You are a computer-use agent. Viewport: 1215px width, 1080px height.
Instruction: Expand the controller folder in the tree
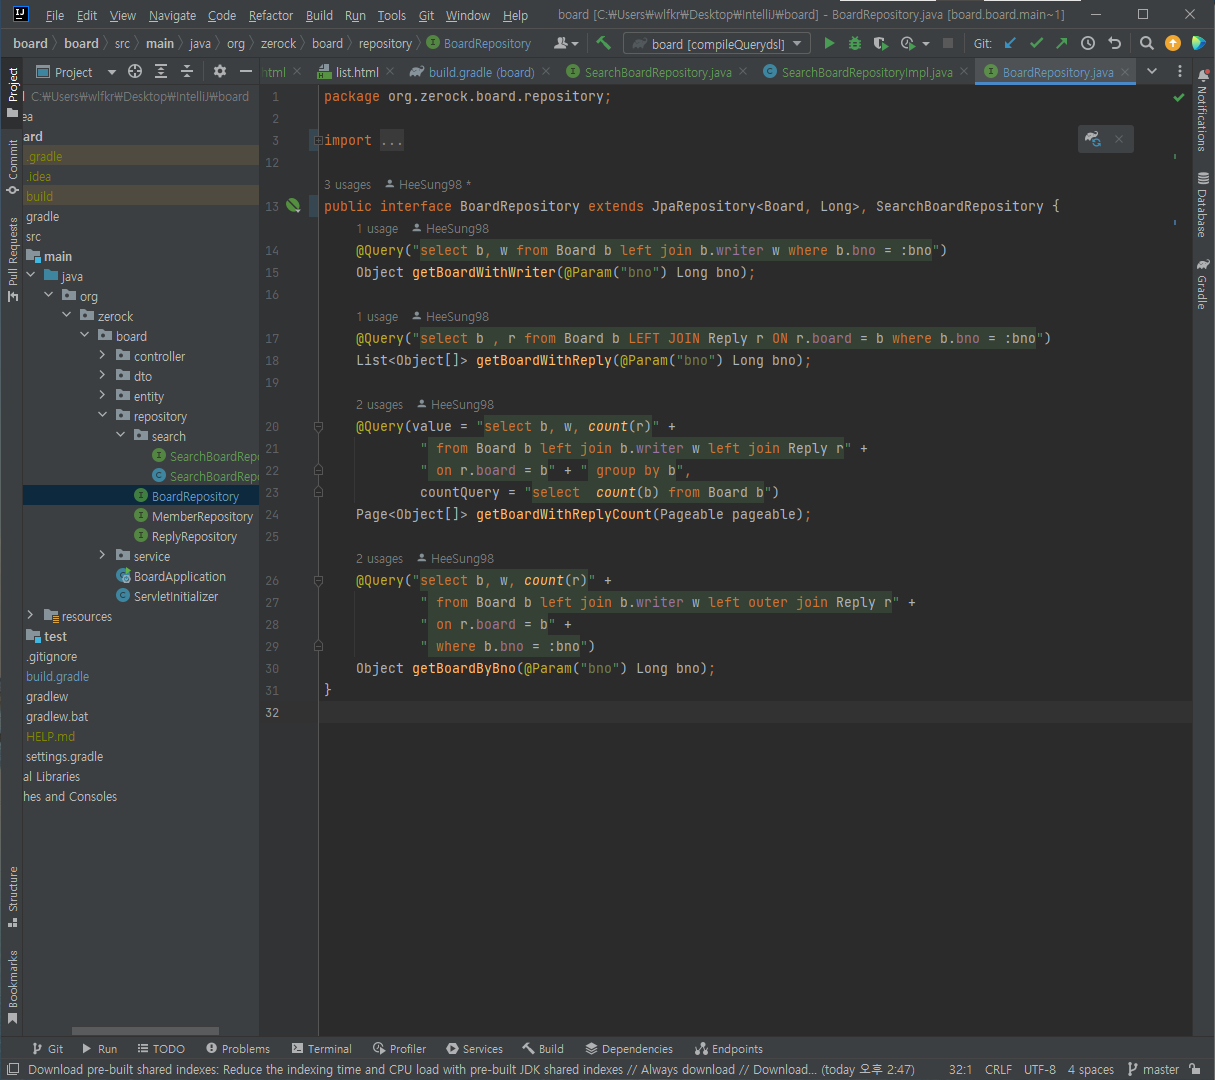(x=103, y=356)
